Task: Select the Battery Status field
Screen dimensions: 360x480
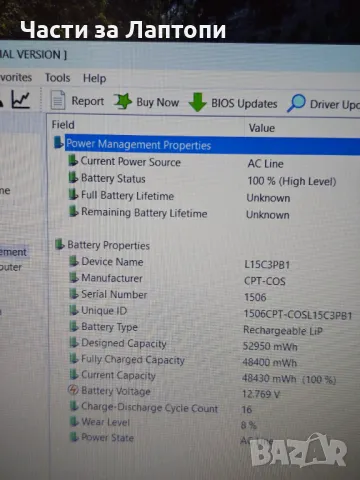Action: pos(113,178)
